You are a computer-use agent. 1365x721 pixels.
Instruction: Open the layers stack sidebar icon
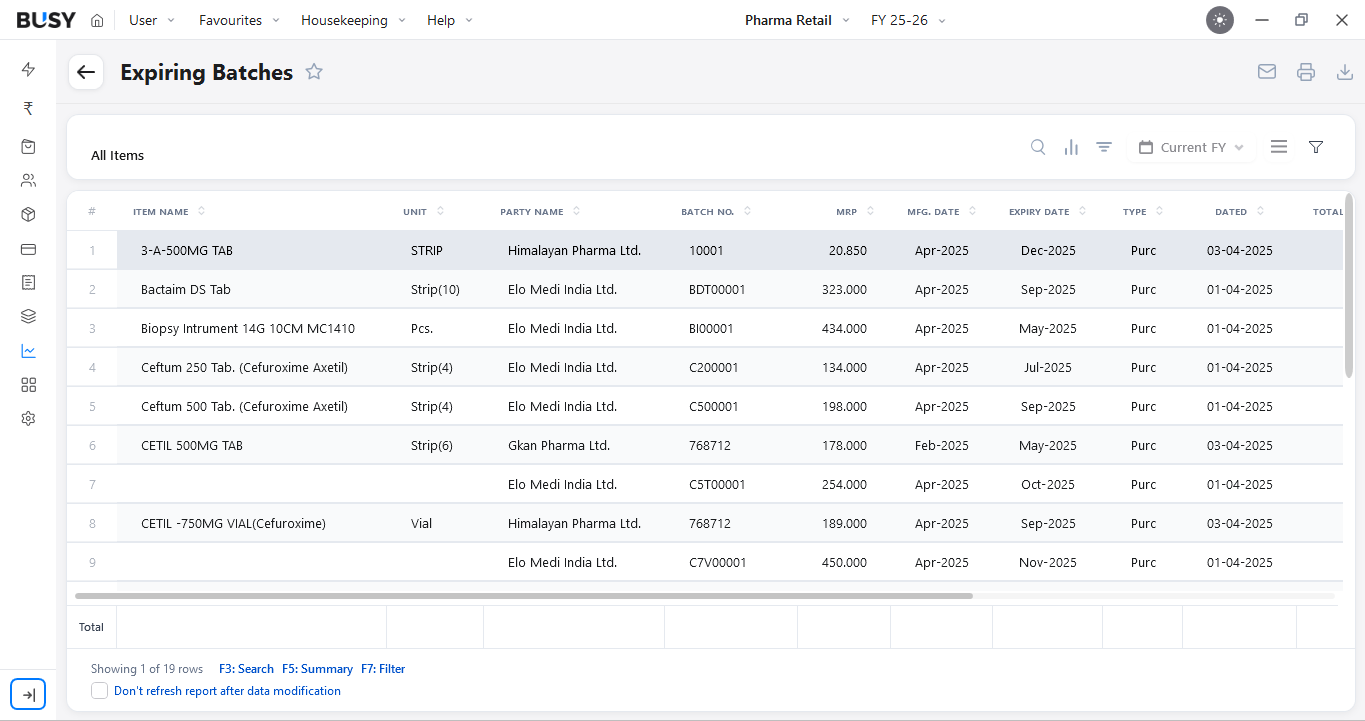coord(28,317)
